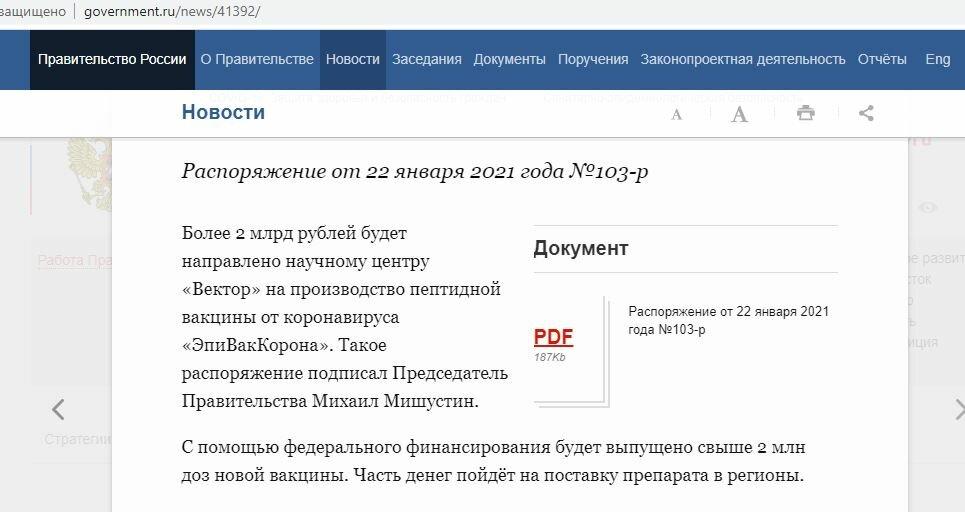
Task: Open Правительство России home link
Action: [x=112, y=60]
